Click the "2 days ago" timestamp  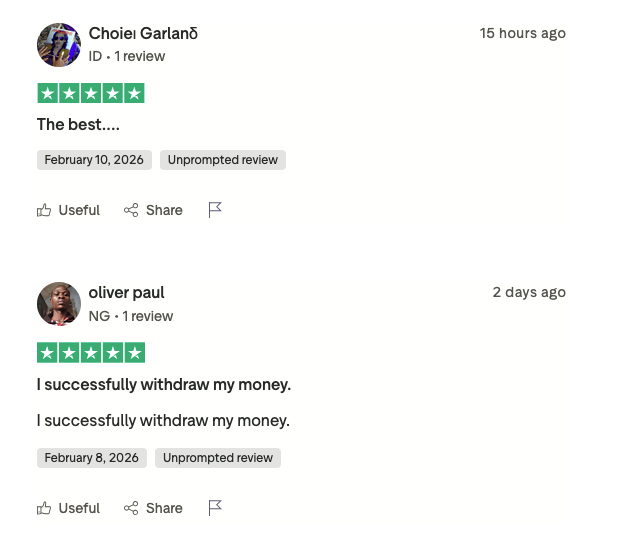529,293
